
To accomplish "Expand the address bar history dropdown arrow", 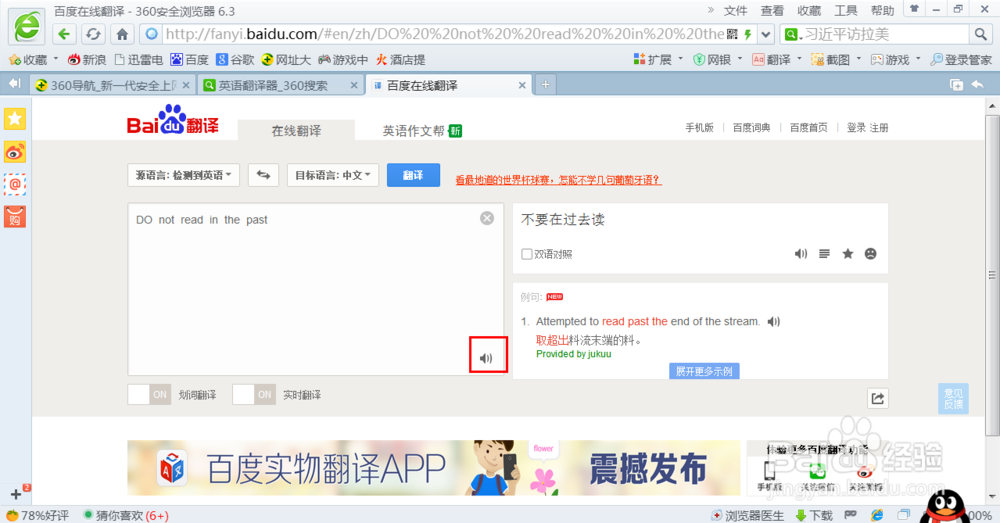I will [x=767, y=34].
